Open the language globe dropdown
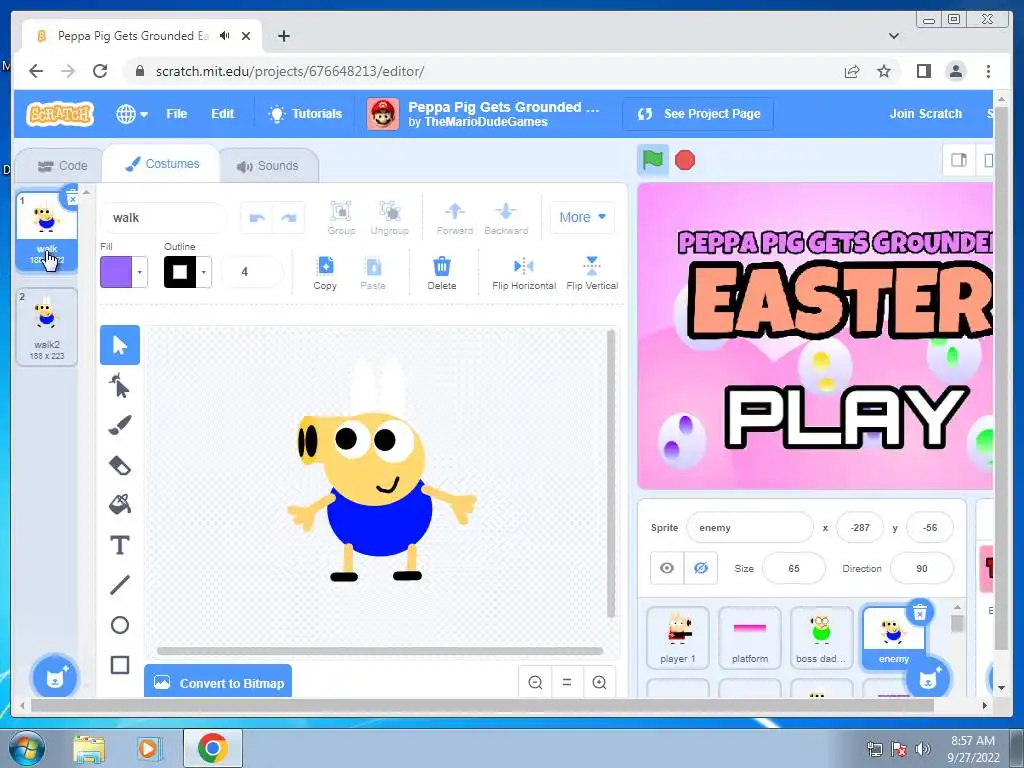This screenshot has width=1024, height=768. [x=131, y=114]
